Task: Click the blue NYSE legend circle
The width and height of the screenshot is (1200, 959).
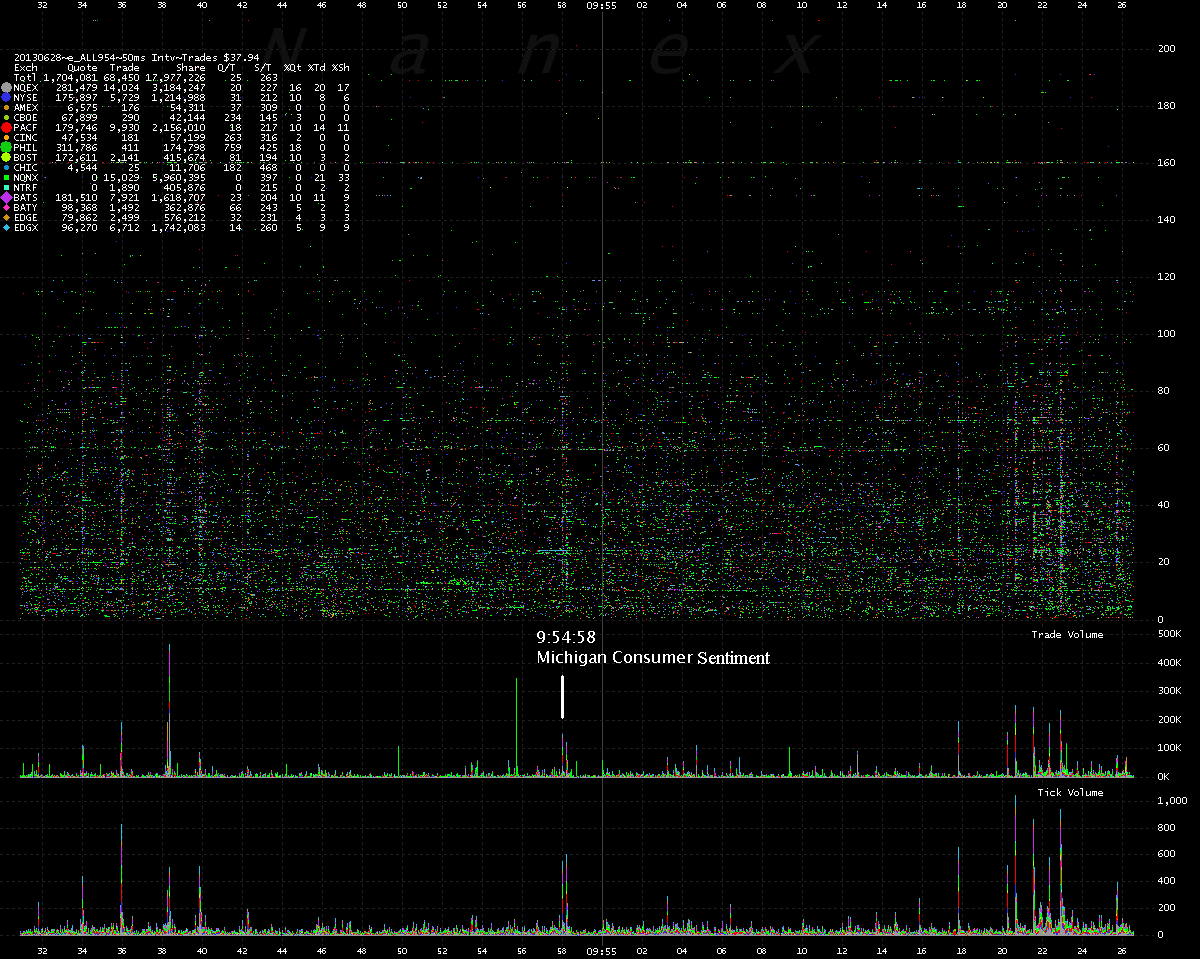Action: pyautogui.click(x=6, y=98)
